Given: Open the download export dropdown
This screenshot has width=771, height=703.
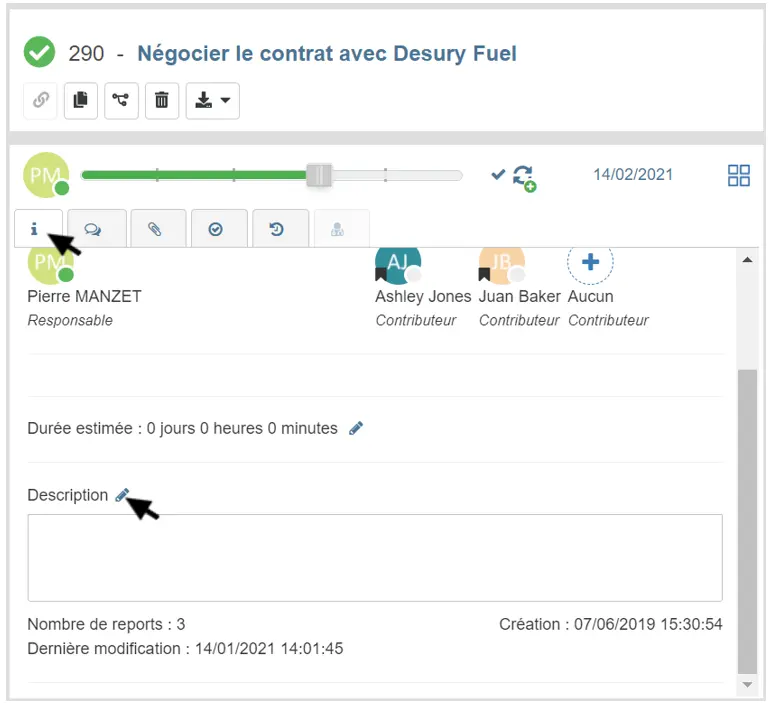Looking at the screenshot, I should [212, 100].
